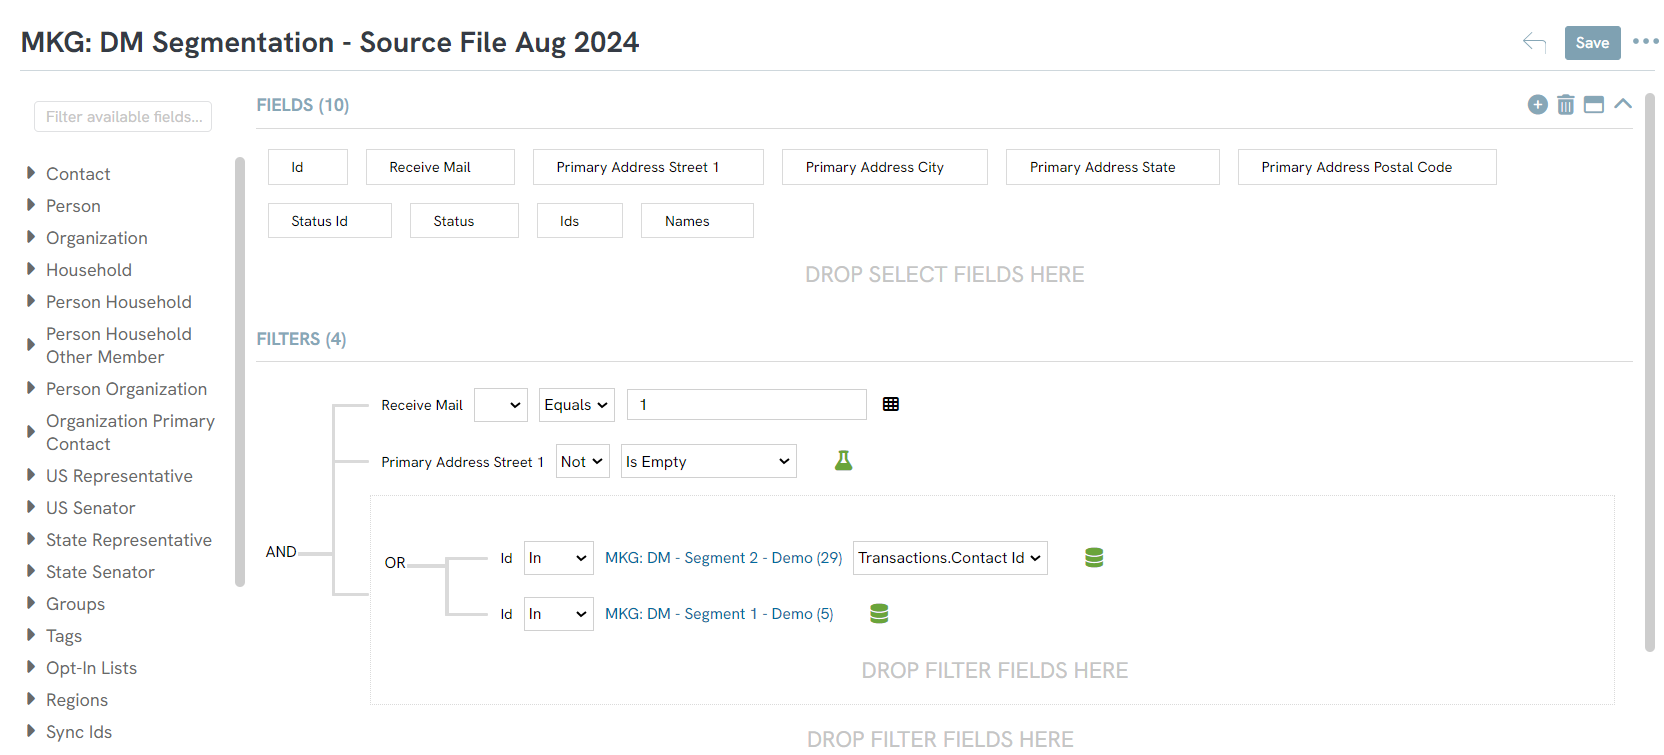Viewport: 1664px width, 755px height.
Task: Open the In dropdown for Segment 2 row
Action: point(559,558)
